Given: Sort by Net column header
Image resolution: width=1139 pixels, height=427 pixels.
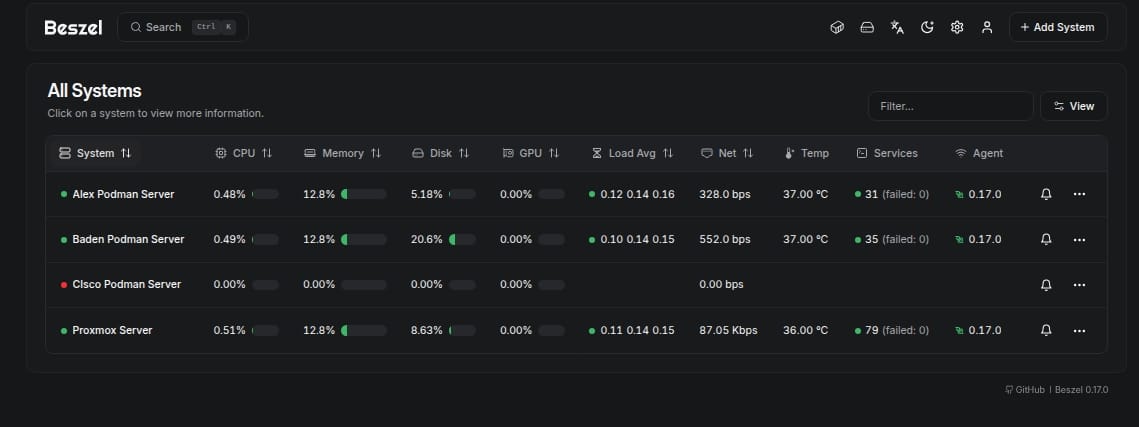Looking at the screenshot, I should click(x=727, y=154).
